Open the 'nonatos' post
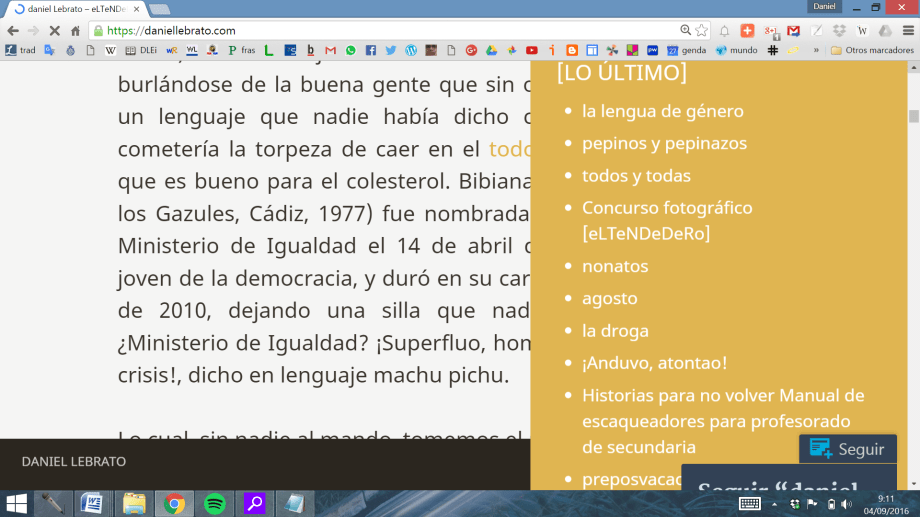Image resolution: width=920 pixels, height=517 pixels. [615, 266]
